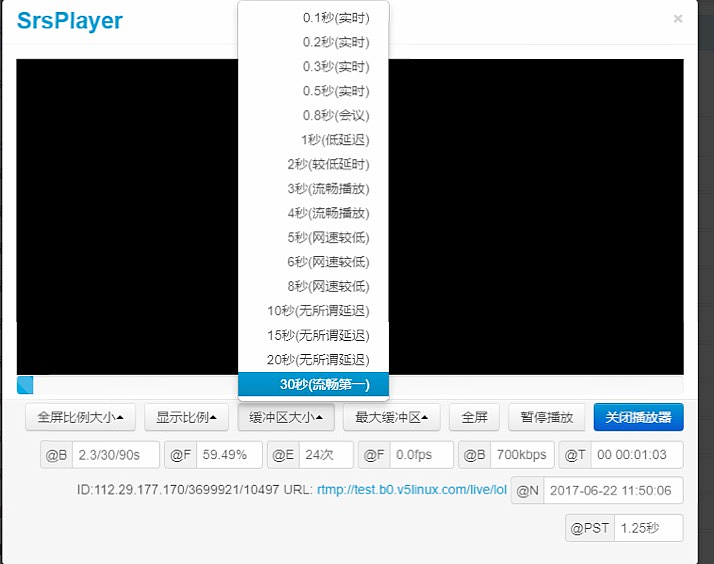Click the @PST 1.25秒 field
Screen dimensions: 714x564
click(x=647, y=528)
